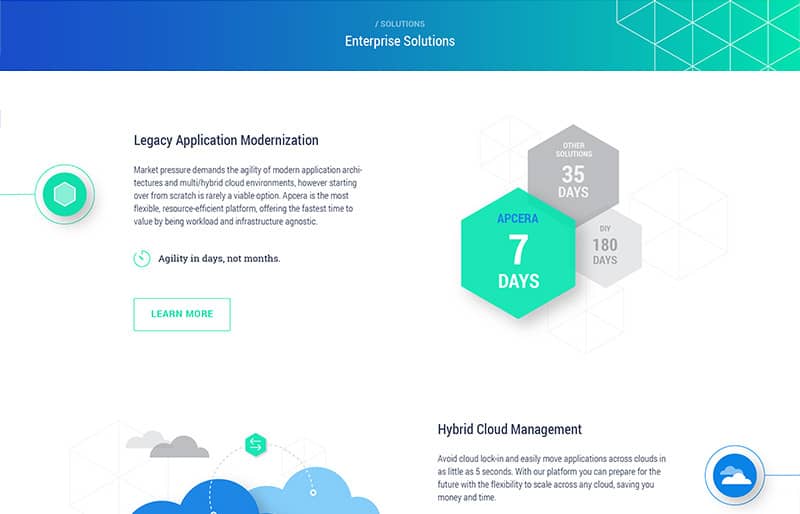Click the green hexagon circle icon
The image size is (800, 514).
click(65, 194)
